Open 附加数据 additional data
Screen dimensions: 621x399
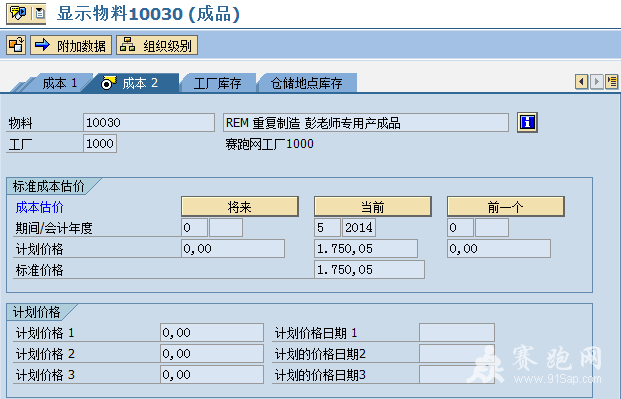[x=71, y=45]
